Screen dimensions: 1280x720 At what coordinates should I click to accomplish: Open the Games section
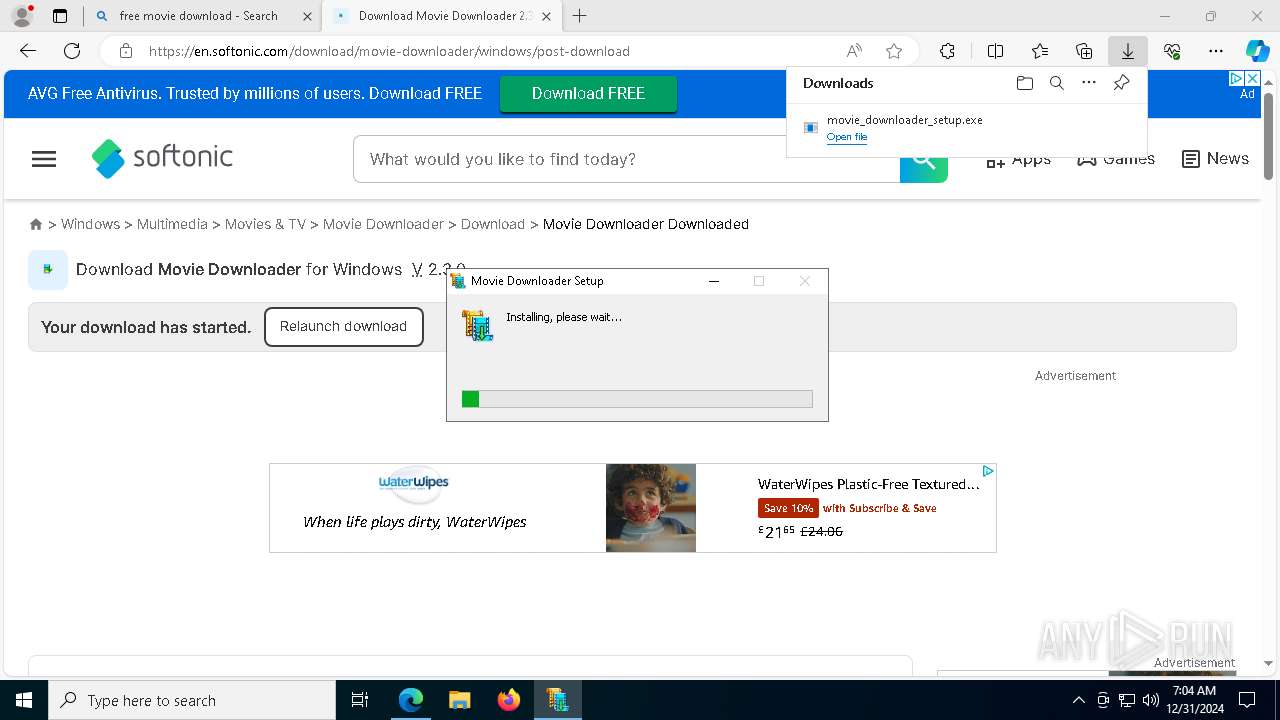(1116, 159)
